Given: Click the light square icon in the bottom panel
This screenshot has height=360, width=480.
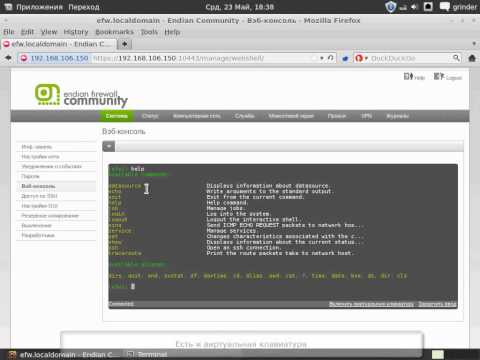Looking at the screenshot, I should coord(438,354).
